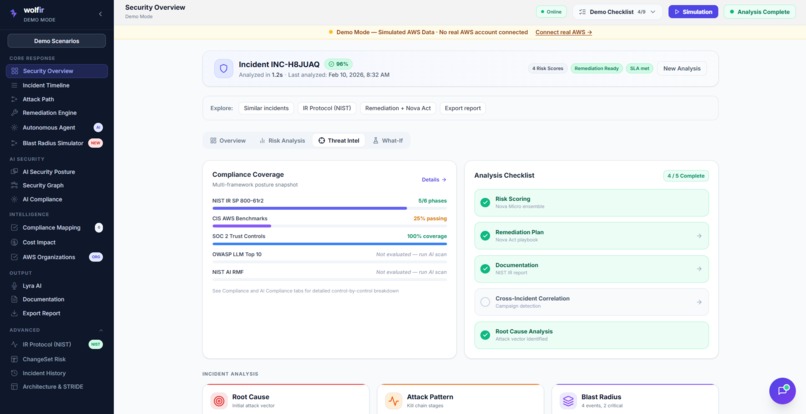Click the Security Graph sidebar icon
Screen dimensions: 806x414
coord(14,185)
